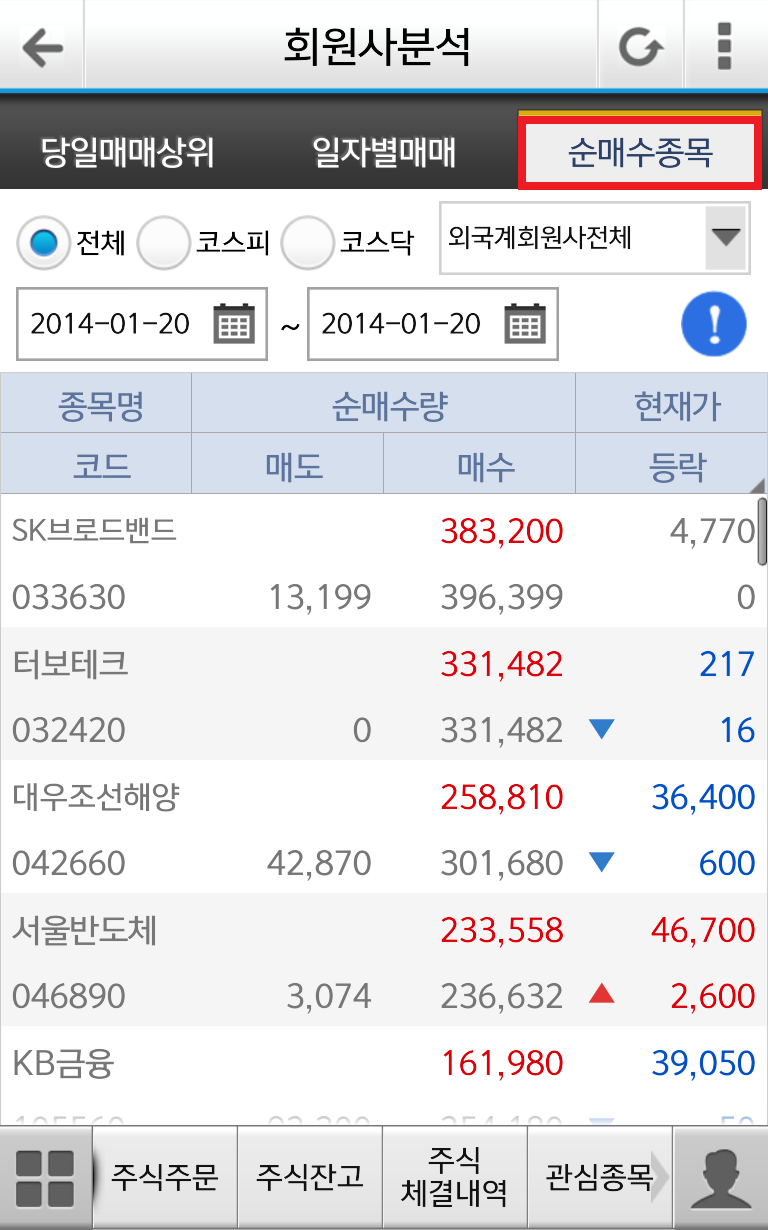Tap stock code 042660
Viewport: 768px width, 1230px height.
(x=69, y=863)
